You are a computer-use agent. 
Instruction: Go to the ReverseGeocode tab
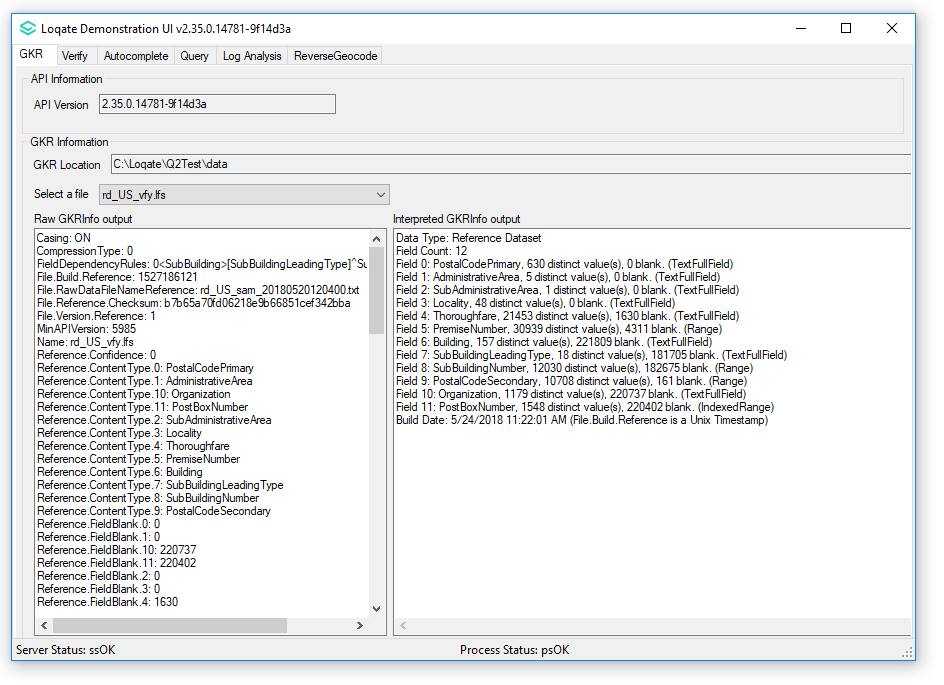(335, 56)
